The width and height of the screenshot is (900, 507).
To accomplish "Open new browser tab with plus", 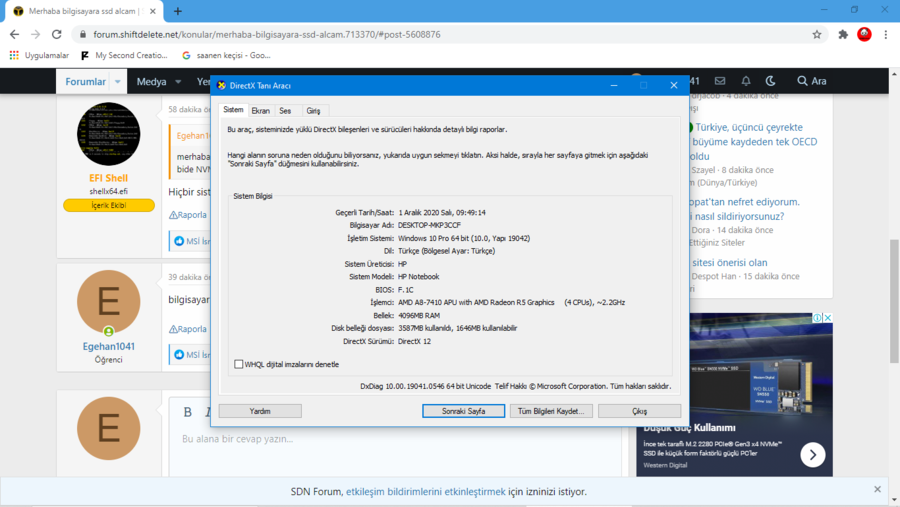I will 178,11.
